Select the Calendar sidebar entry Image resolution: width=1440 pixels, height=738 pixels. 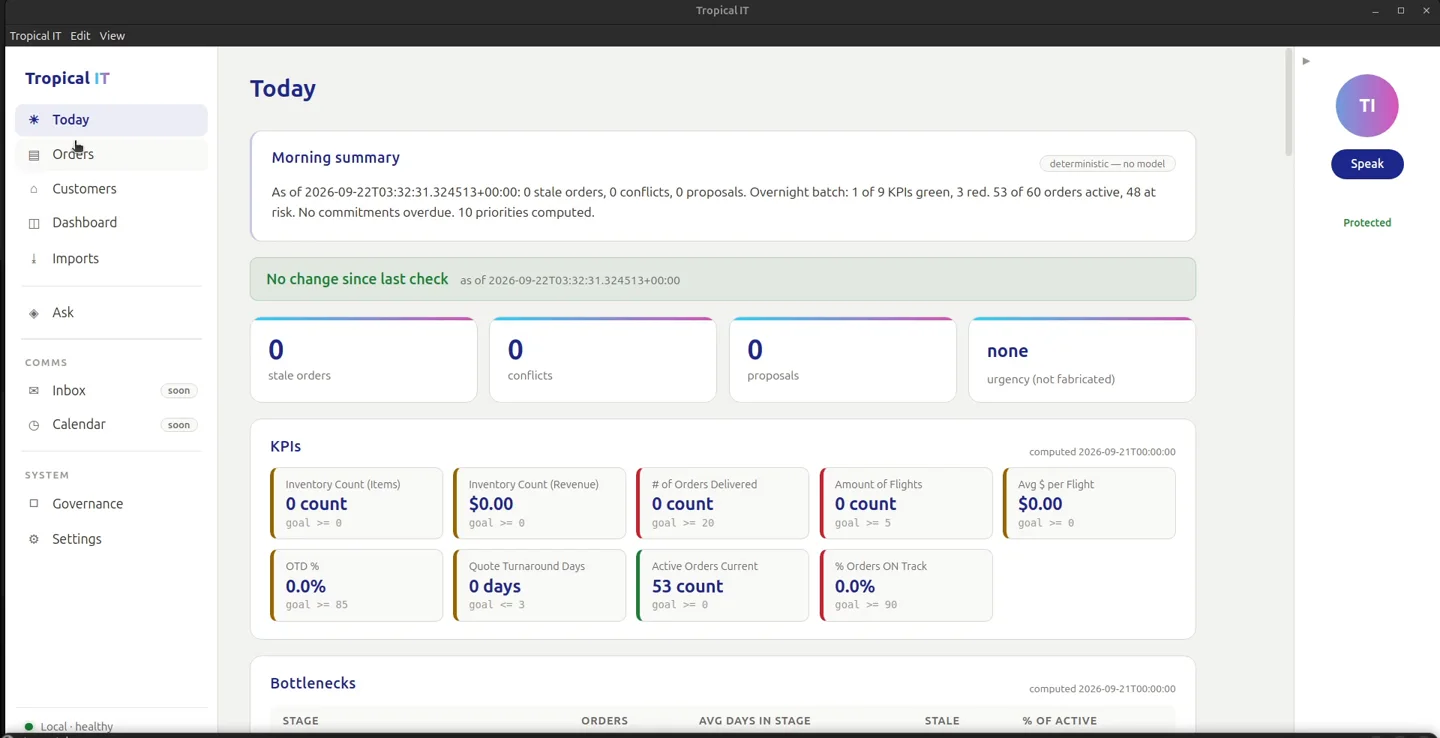[111, 425]
